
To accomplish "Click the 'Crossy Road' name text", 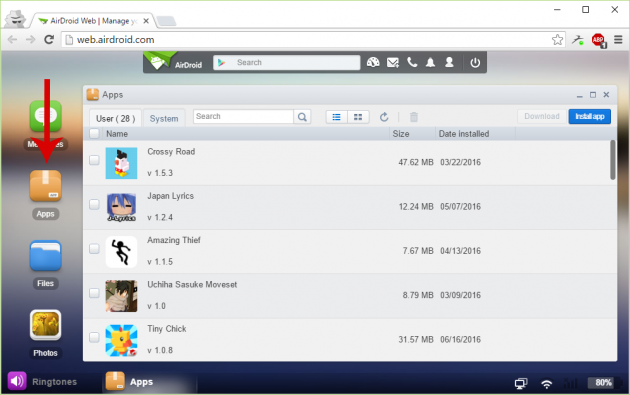I will pos(171,152).
